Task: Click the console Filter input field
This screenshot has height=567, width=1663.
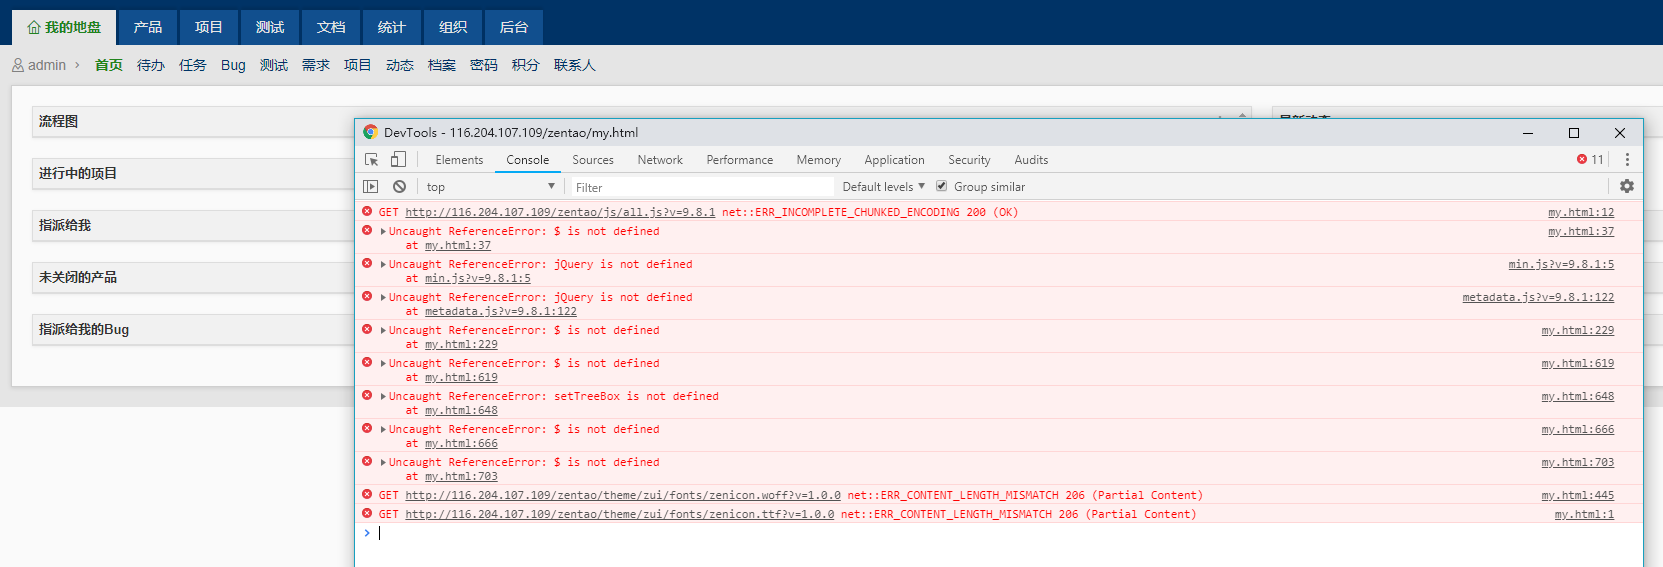Action: (x=700, y=187)
